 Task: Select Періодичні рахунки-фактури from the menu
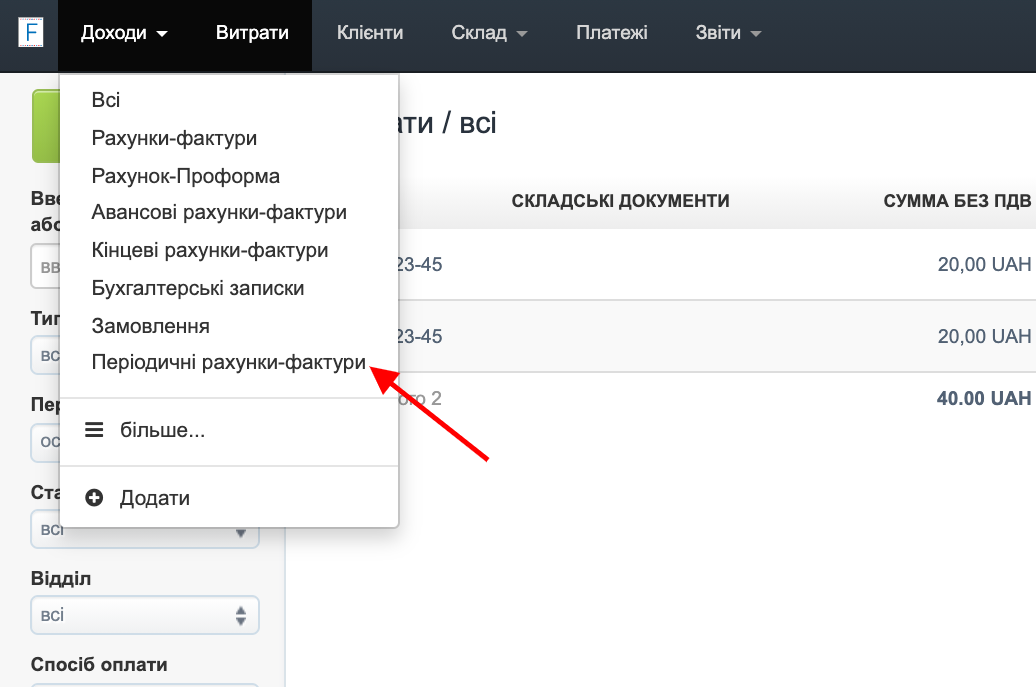click(x=229, y=362)
